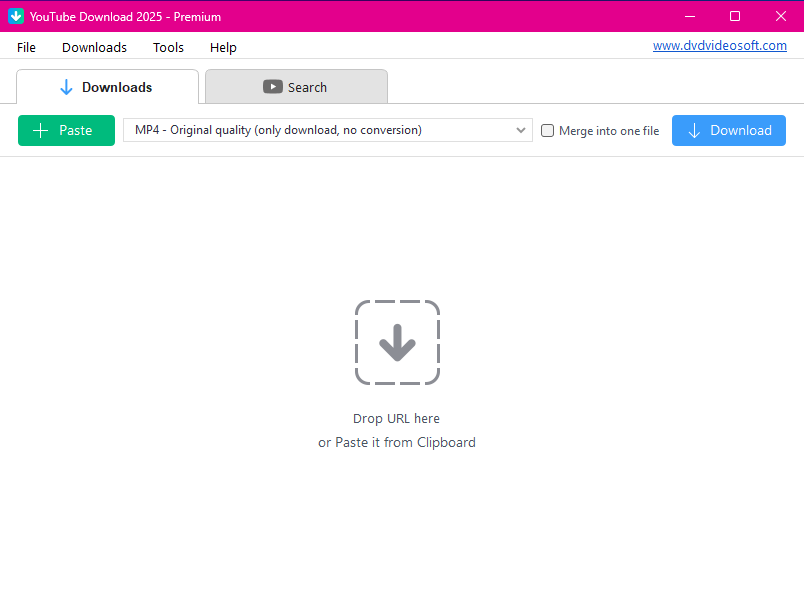This screenshot has width=804, height=594.
Task: Click 'or Paste it from Clipboard' text
Action: 397,442
